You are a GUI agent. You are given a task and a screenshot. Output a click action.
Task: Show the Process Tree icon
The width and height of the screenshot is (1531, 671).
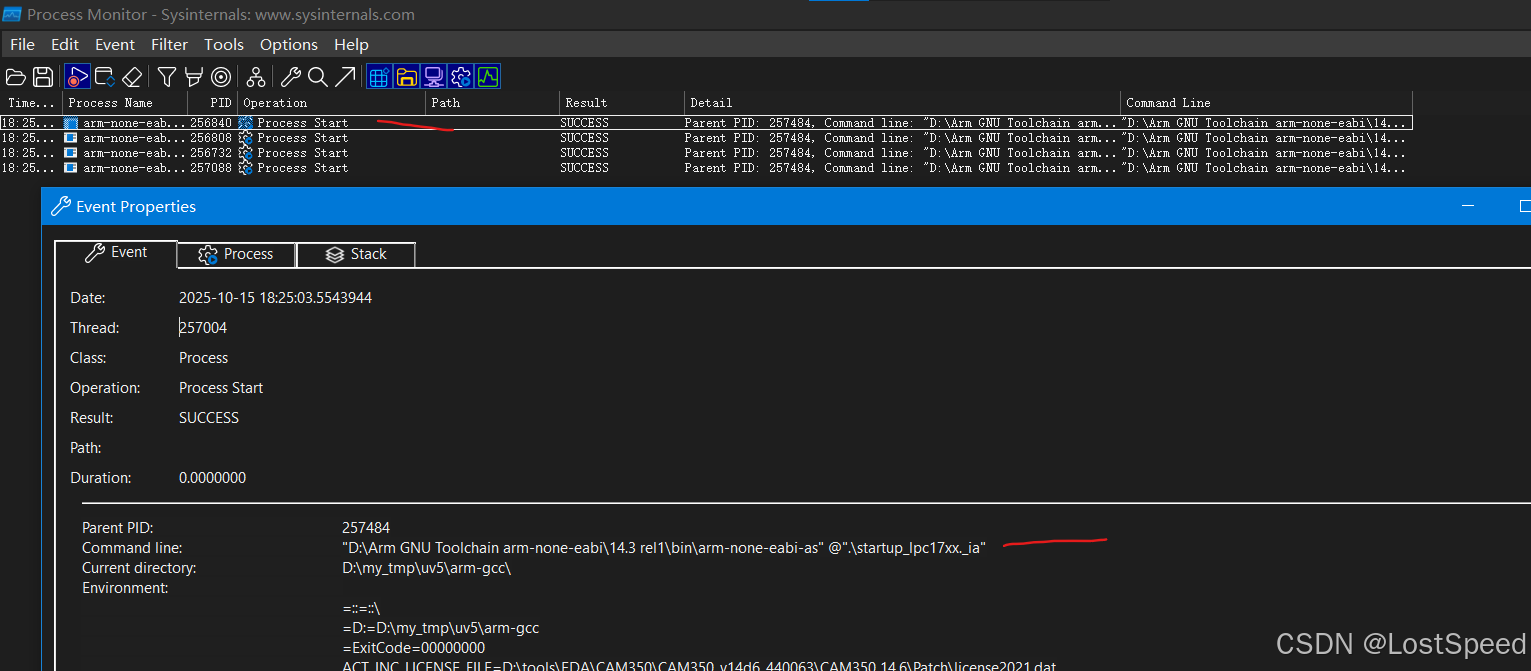click(256, 77)
